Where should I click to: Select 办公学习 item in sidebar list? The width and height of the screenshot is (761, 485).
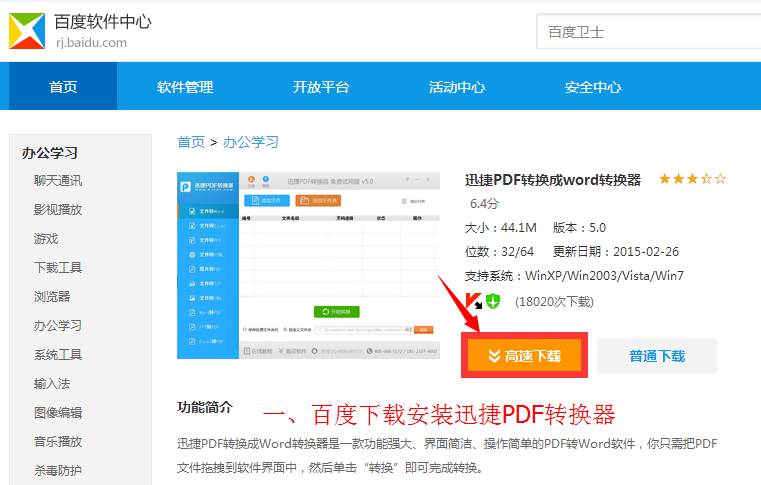(x=58, y=326)
